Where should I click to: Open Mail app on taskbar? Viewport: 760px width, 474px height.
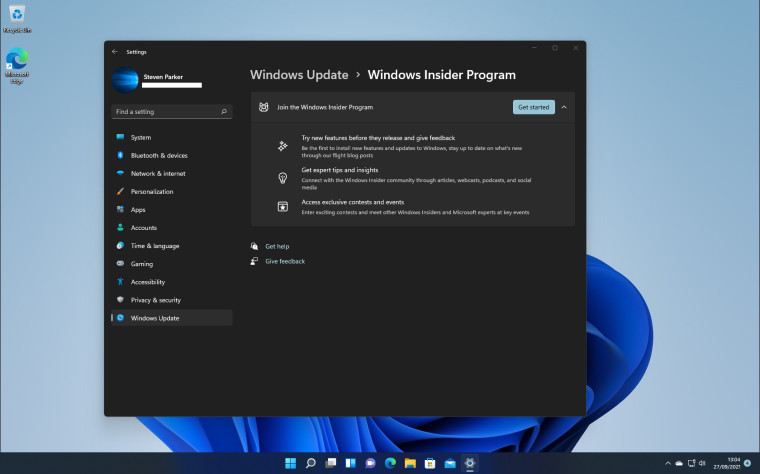(450, 463)
